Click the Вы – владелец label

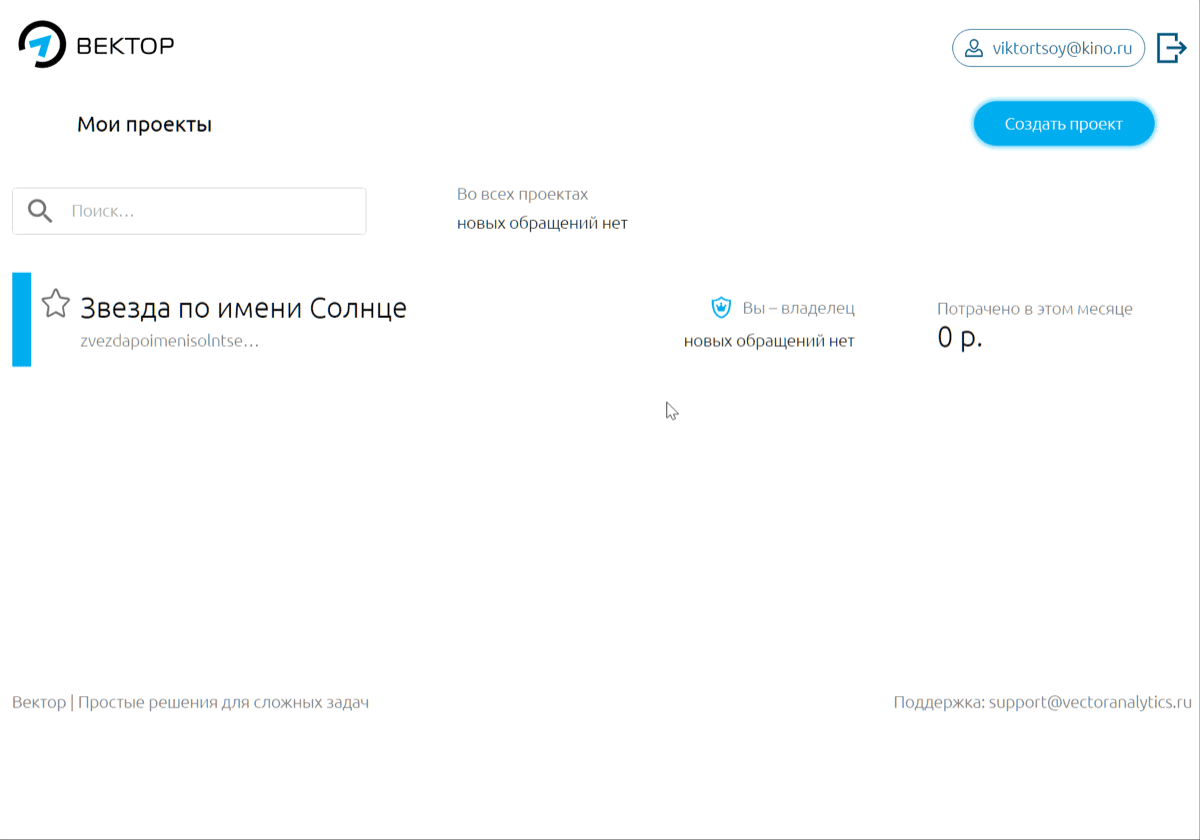(798, 308)
